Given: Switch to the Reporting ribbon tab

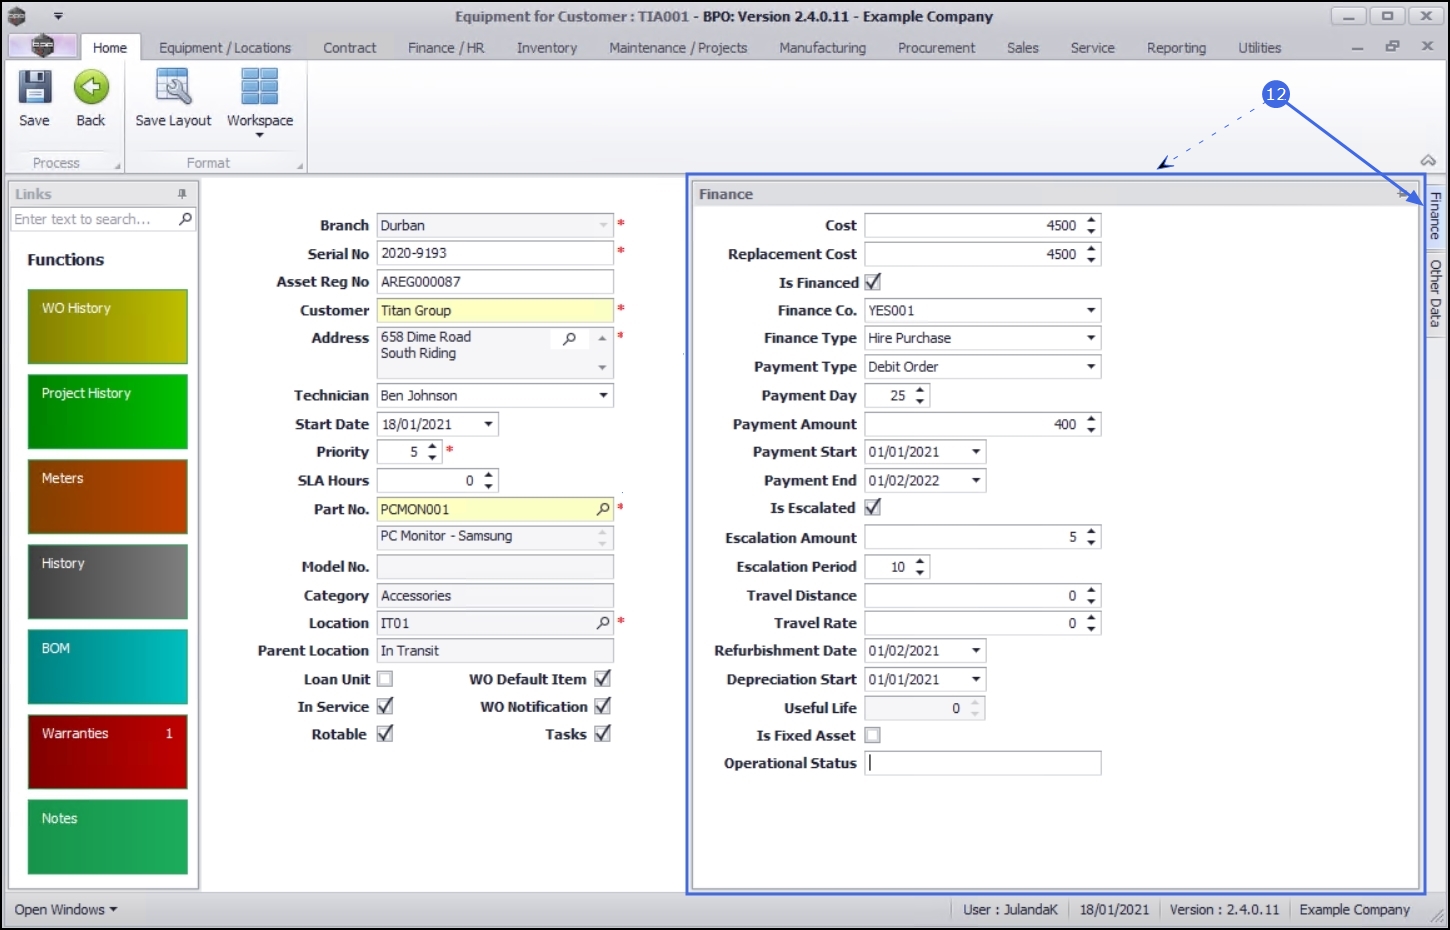Looking at the screenshot, I should [x=1176, y=47].
